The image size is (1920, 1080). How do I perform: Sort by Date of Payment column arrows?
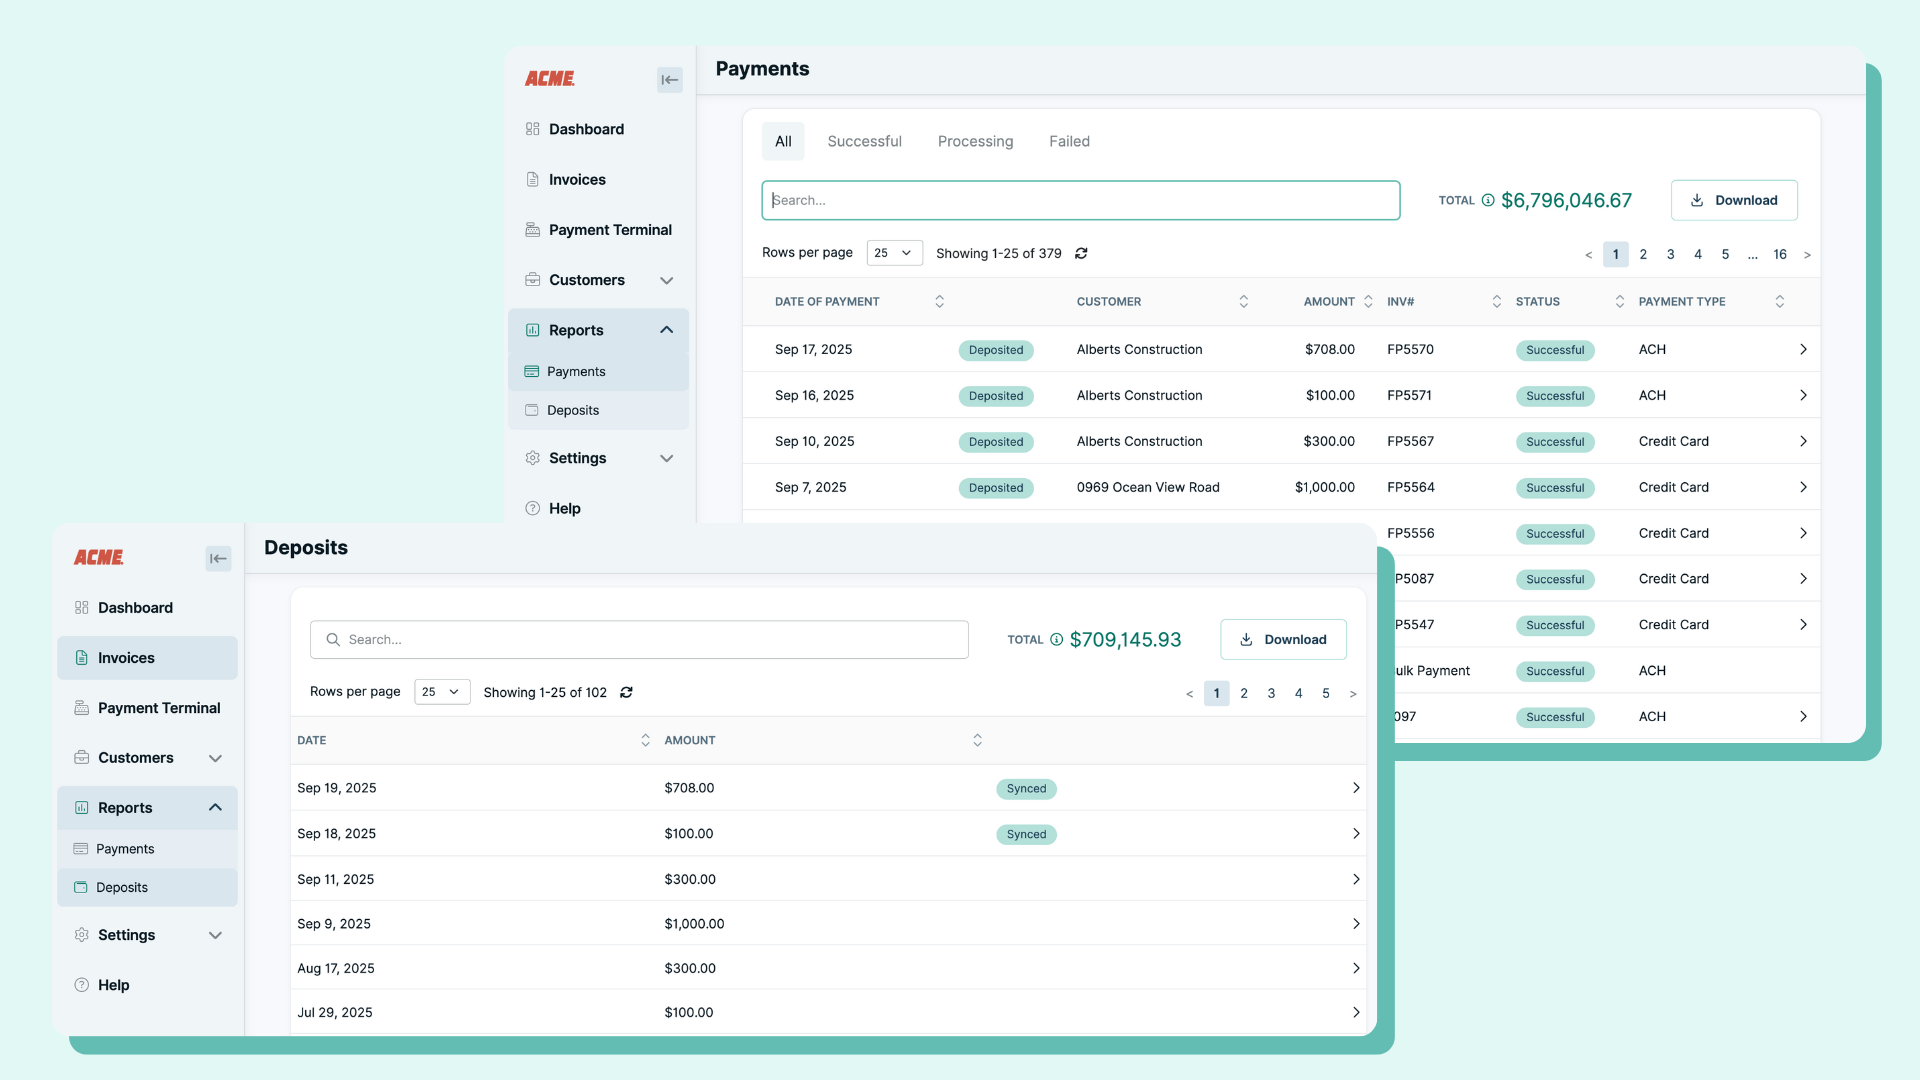click(x=939, y=301)
